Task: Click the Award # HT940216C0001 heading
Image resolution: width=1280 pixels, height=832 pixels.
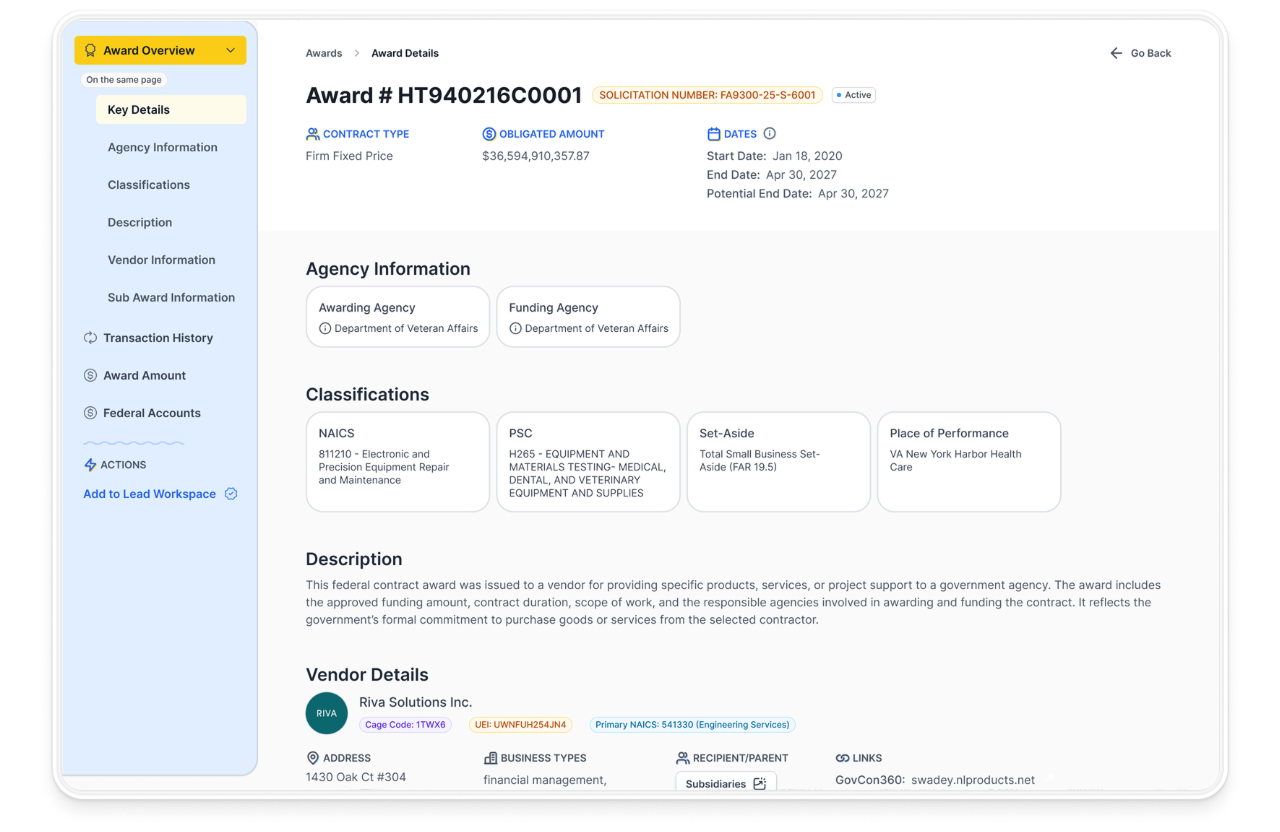Action: tap(444, 95)
